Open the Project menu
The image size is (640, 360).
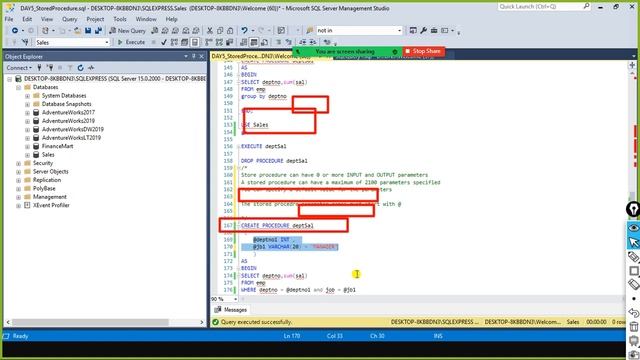[x=95, y=19]
